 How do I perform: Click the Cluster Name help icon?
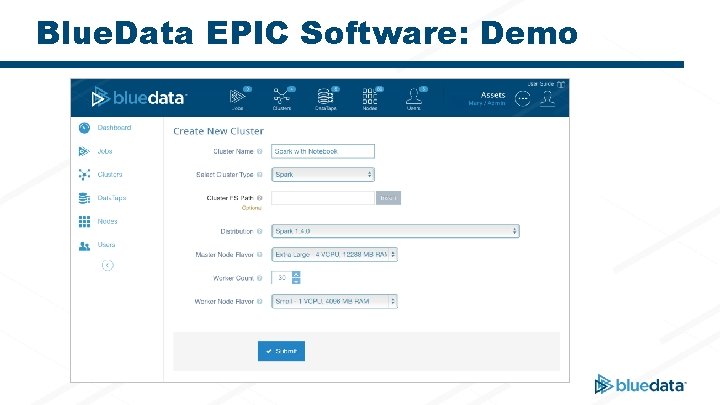coord(259,152)
